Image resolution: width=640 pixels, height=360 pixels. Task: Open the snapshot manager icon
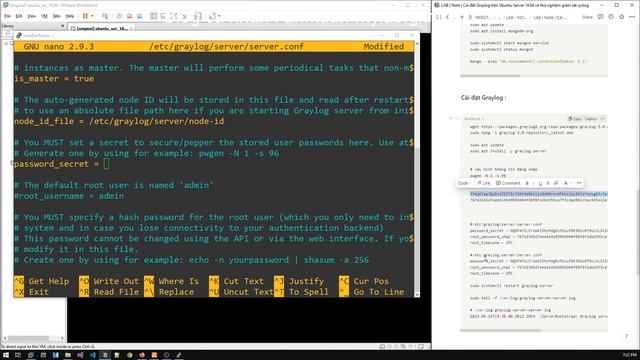click(140, 16)
